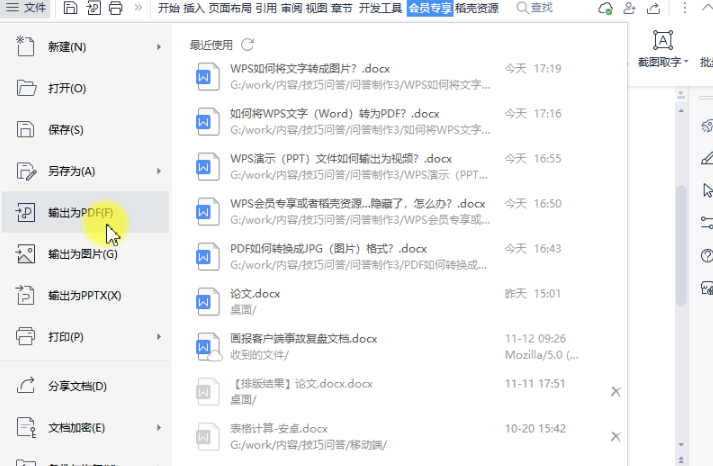Open the 截图取字 dropdown arrow

687,62
